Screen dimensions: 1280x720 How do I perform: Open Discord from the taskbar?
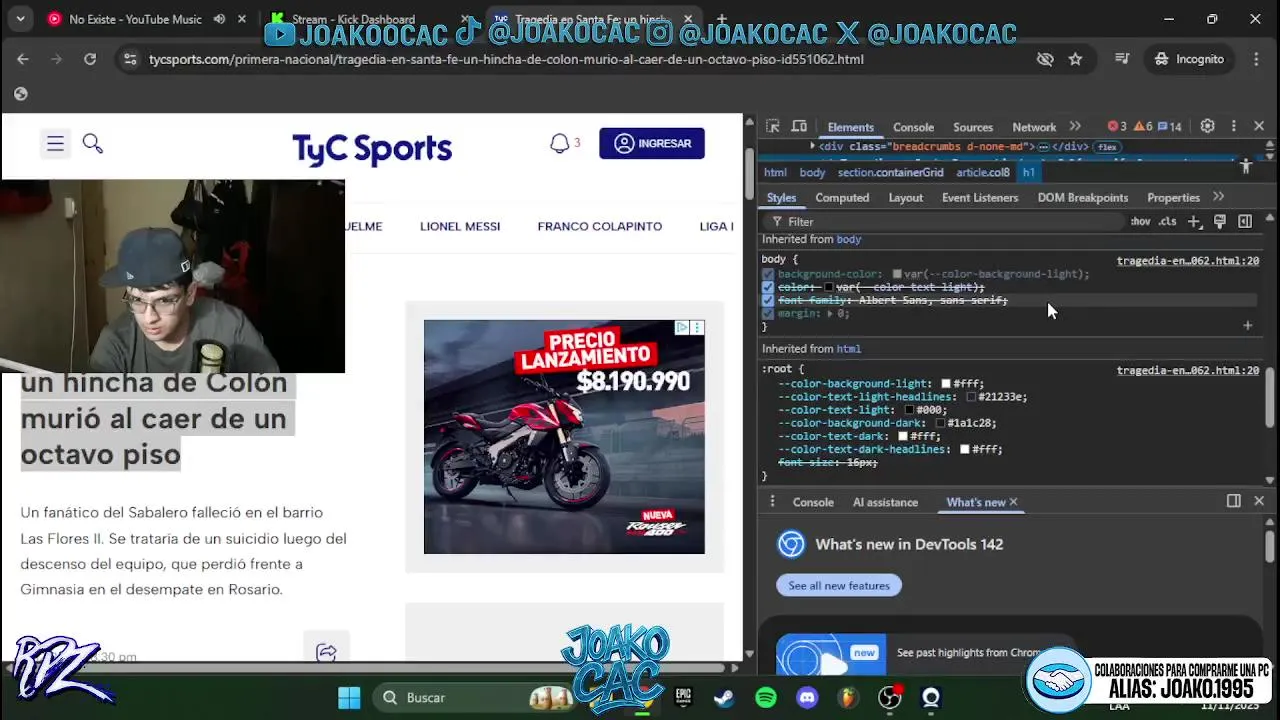[807, 697]
